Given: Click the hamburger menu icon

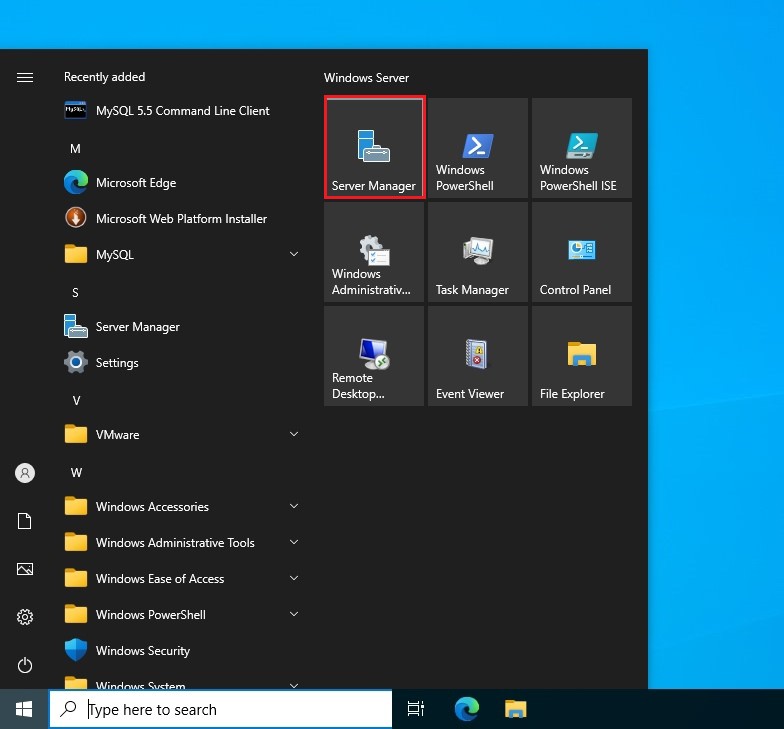Looking at the screenshot, I should (x=25, y=77).
